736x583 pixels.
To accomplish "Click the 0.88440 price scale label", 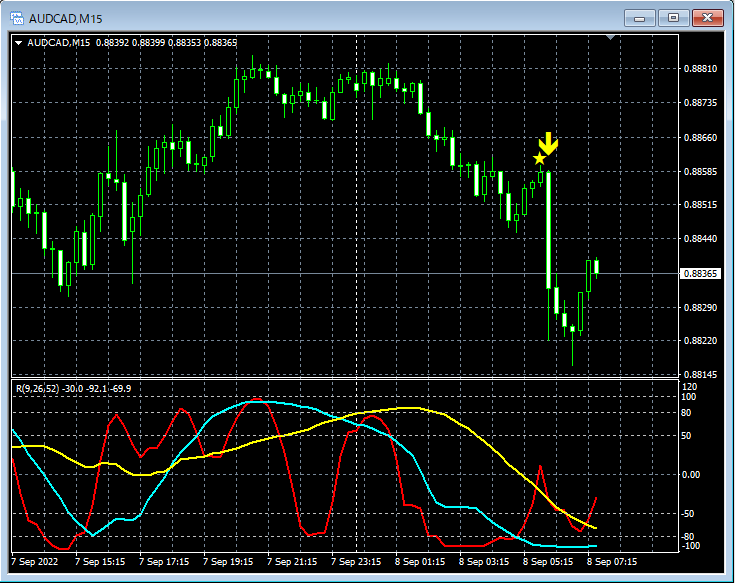I will tap(700, 238).
